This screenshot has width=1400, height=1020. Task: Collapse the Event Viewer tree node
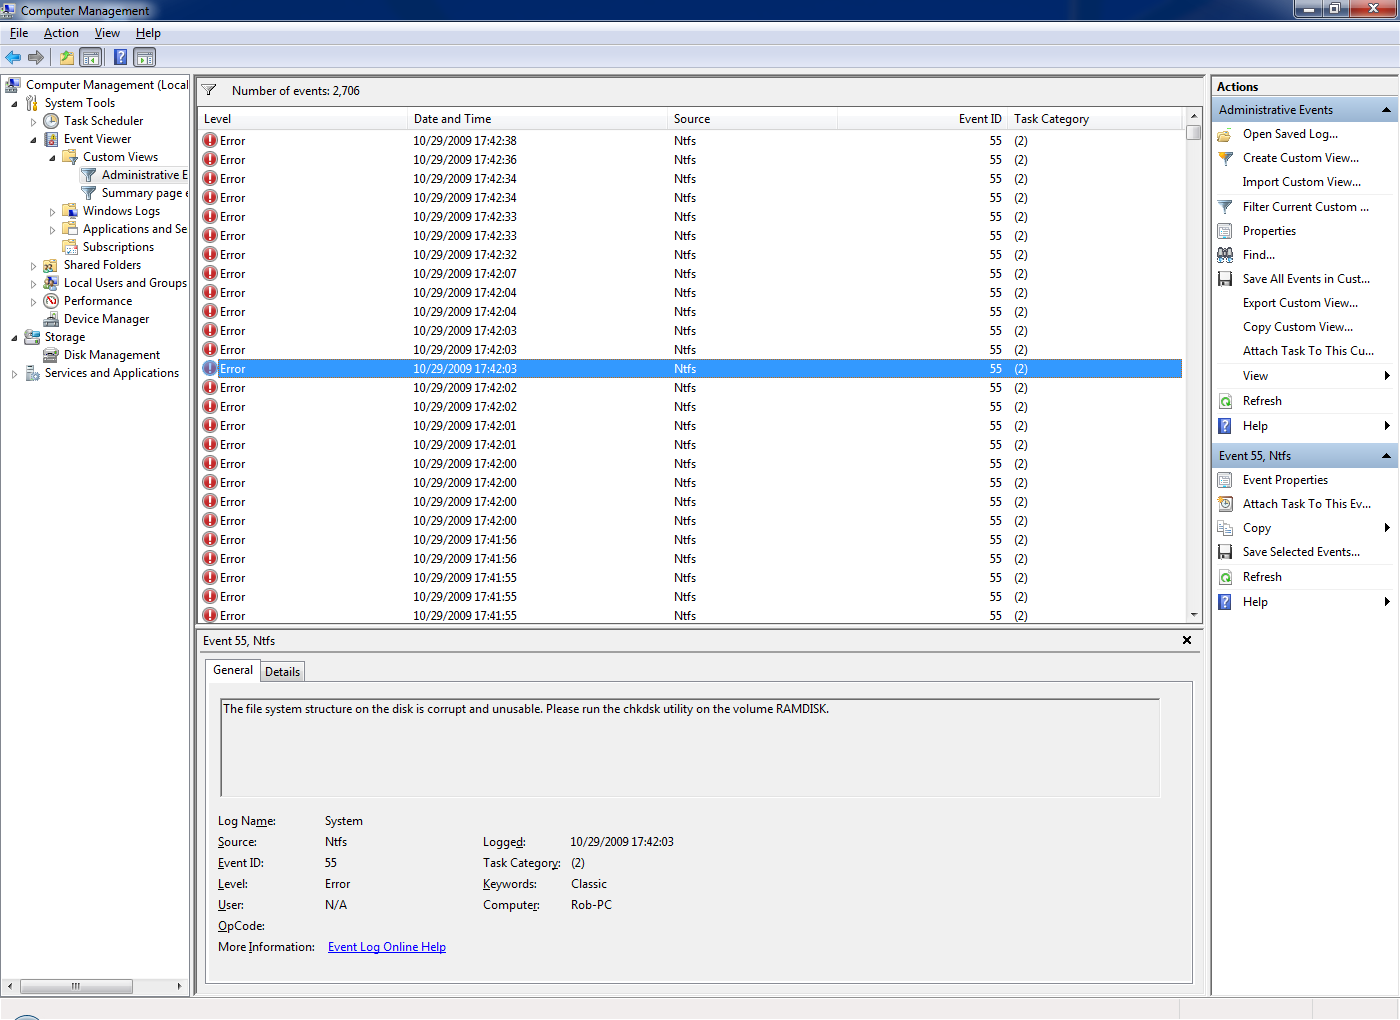33,140
